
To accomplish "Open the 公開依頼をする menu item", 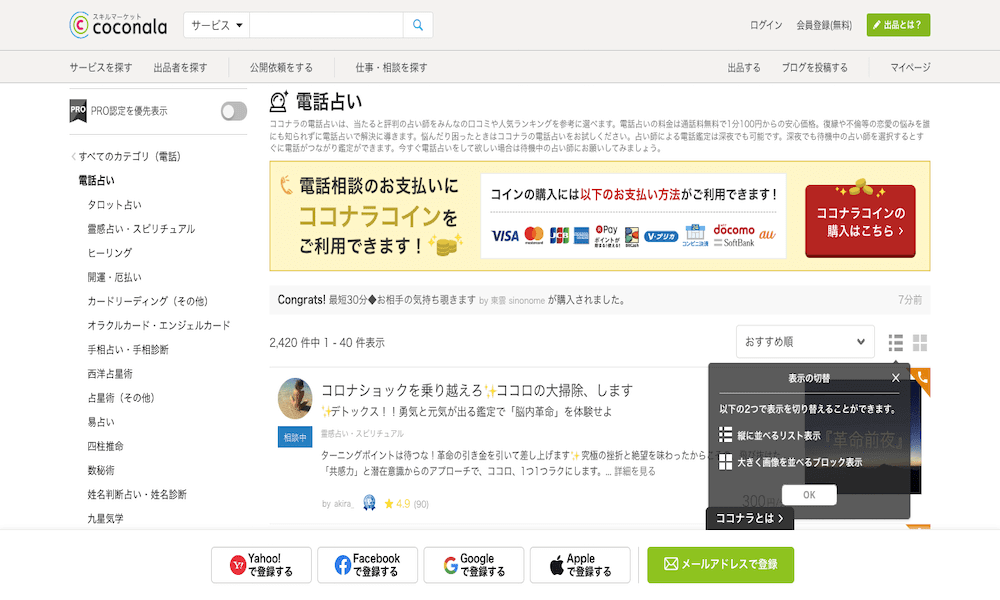I will pyautogui.click(x=281, y=67).
